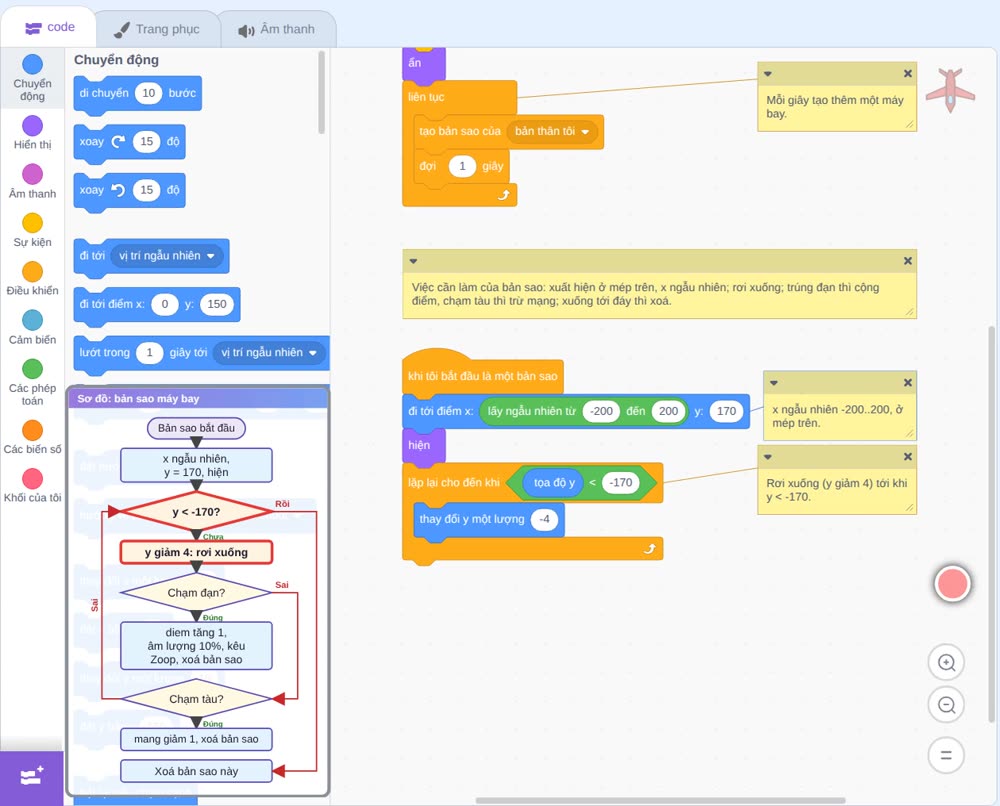Open the 'bản thân tôi' dropdown in the clone block

click(552, 131)
